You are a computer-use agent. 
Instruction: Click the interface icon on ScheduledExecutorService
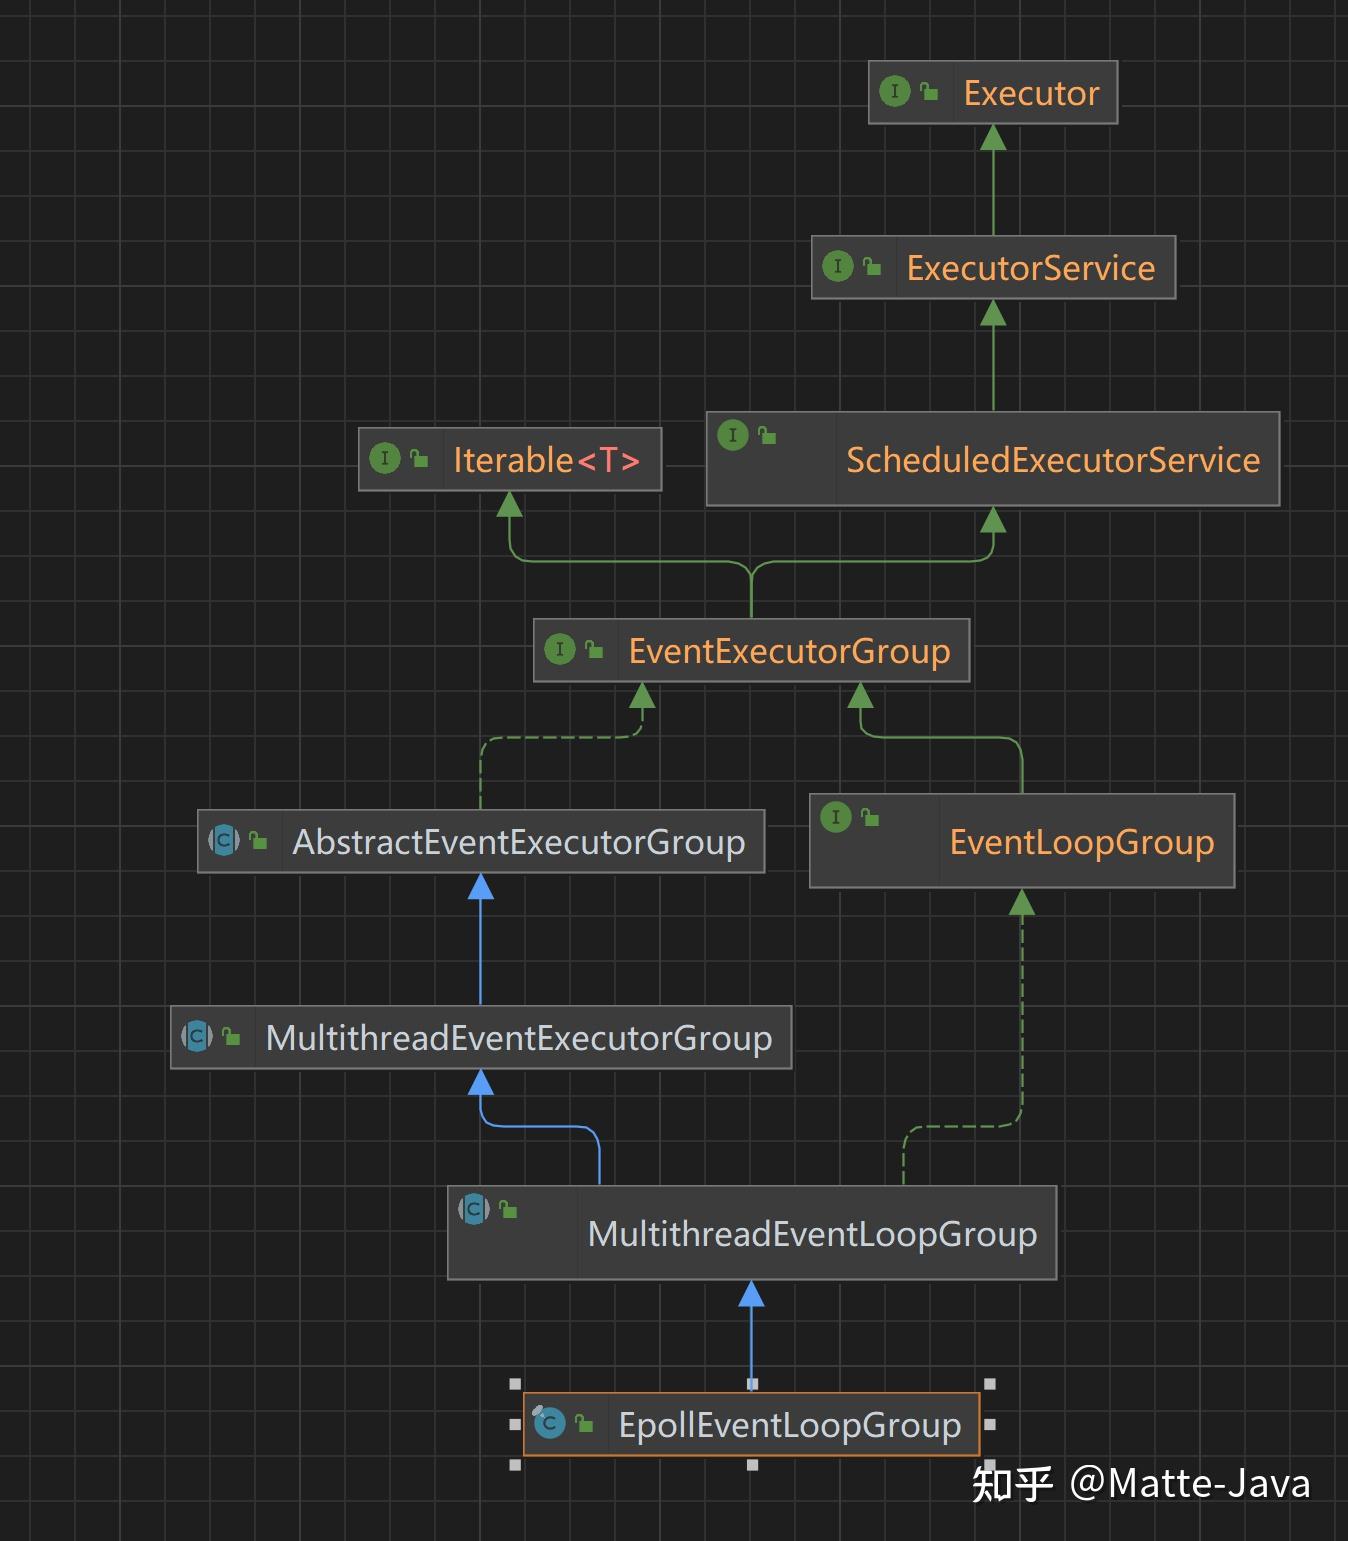[733, 435]
